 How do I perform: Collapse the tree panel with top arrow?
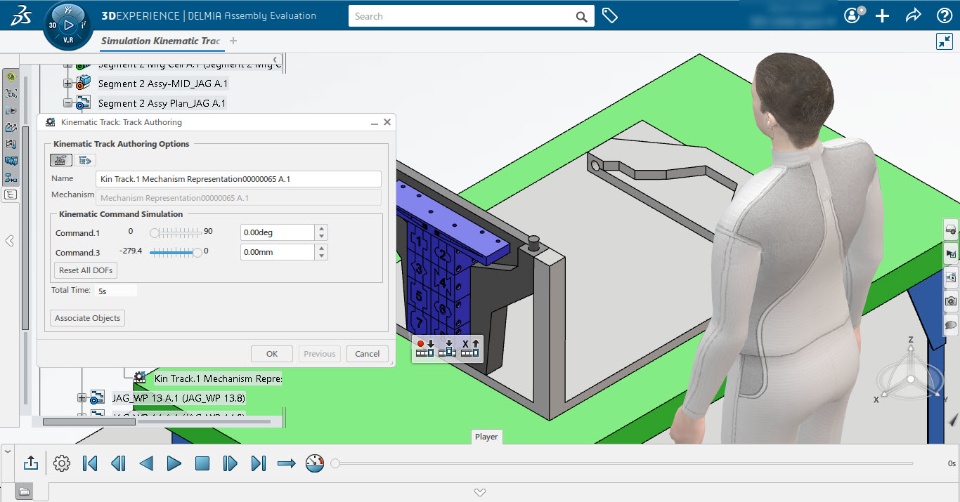click(275, 59)
